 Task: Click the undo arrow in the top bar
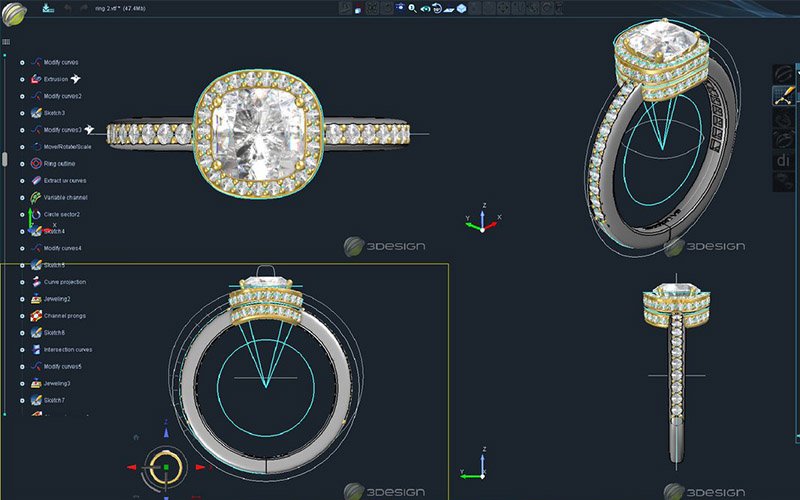(x=68, y=8)
